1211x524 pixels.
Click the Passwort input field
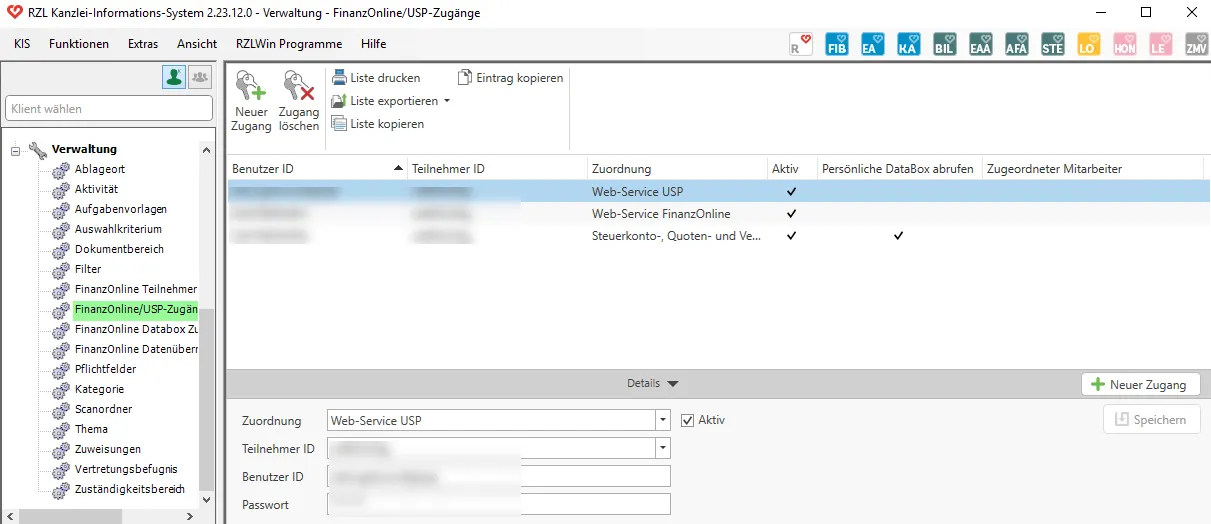499,504
